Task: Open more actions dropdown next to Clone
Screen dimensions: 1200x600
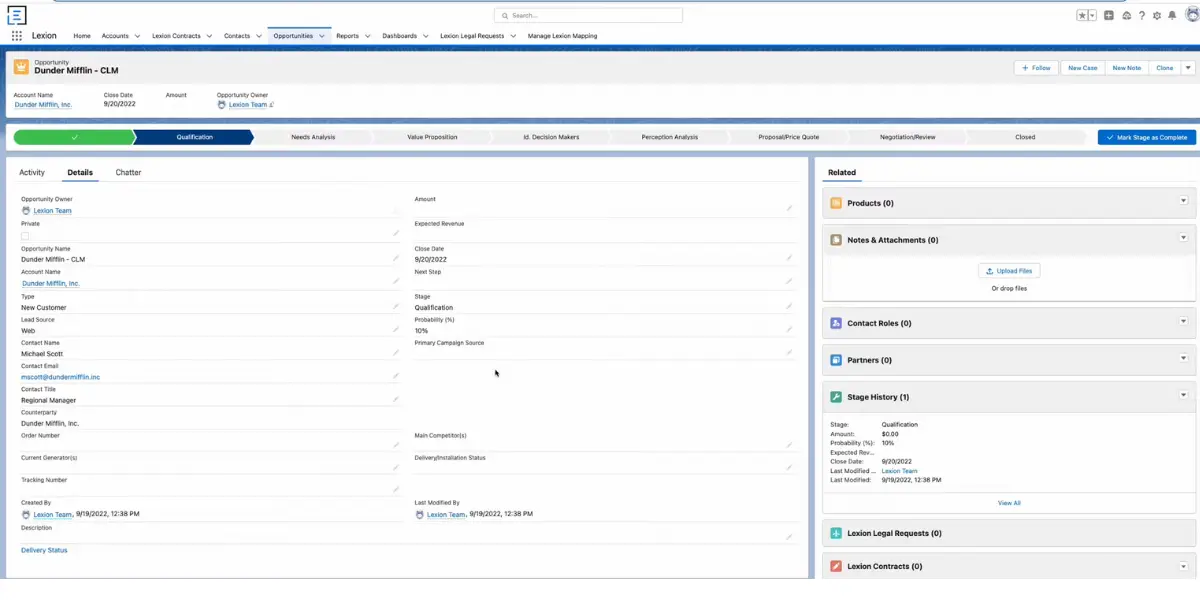Action: click(x=1188, y=68)
